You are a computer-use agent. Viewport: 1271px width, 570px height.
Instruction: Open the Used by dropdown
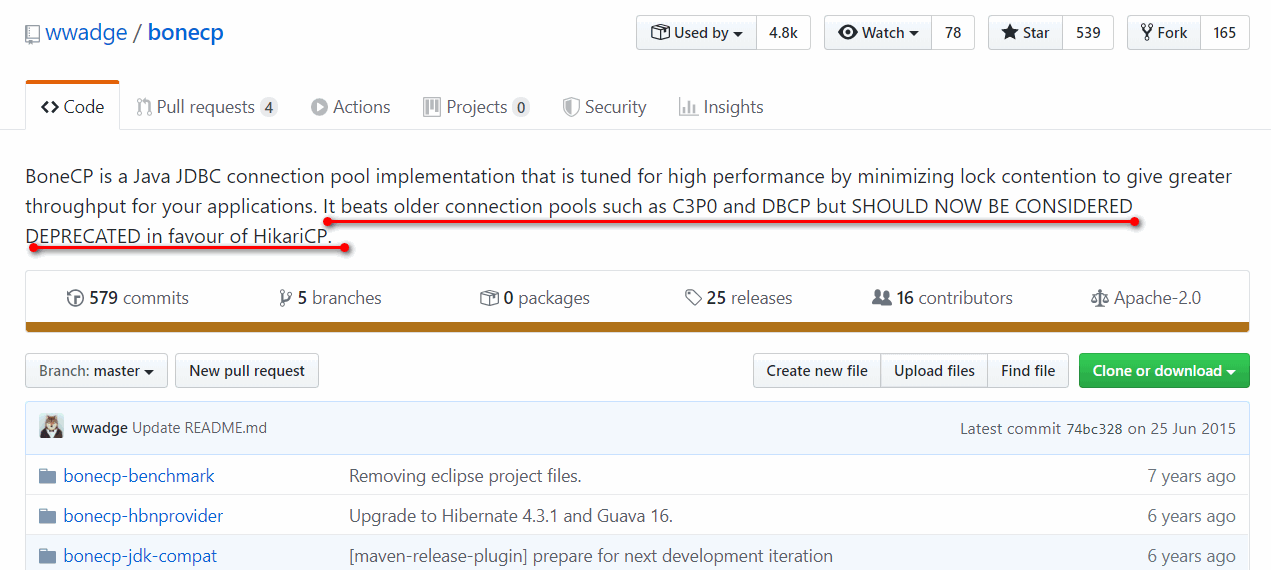tap(697, 32)
